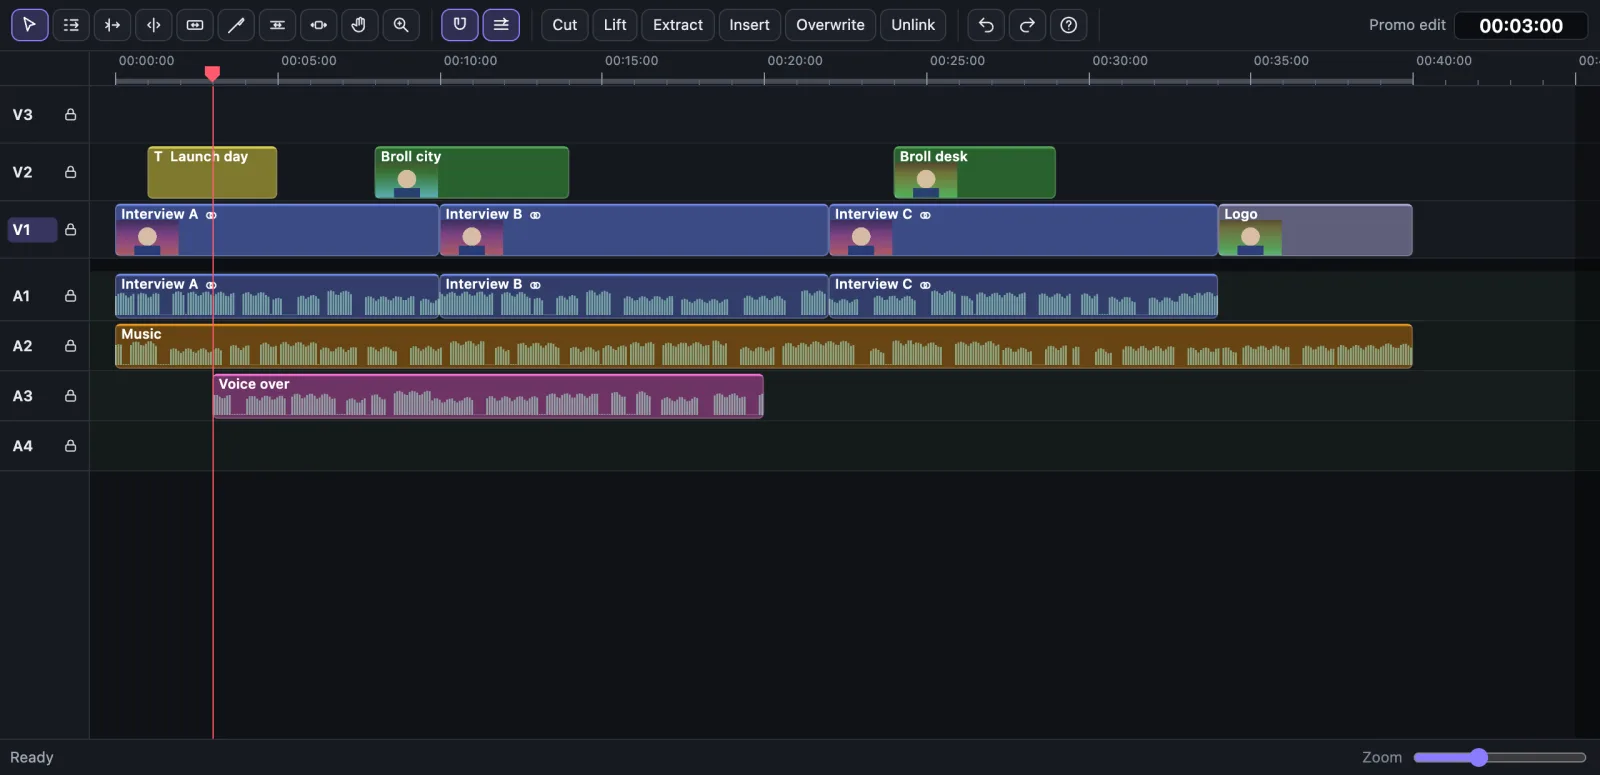This screenshot has width=1600, height=775.
Task: Activate the Razor blade tool
Action: coord(236,25)
